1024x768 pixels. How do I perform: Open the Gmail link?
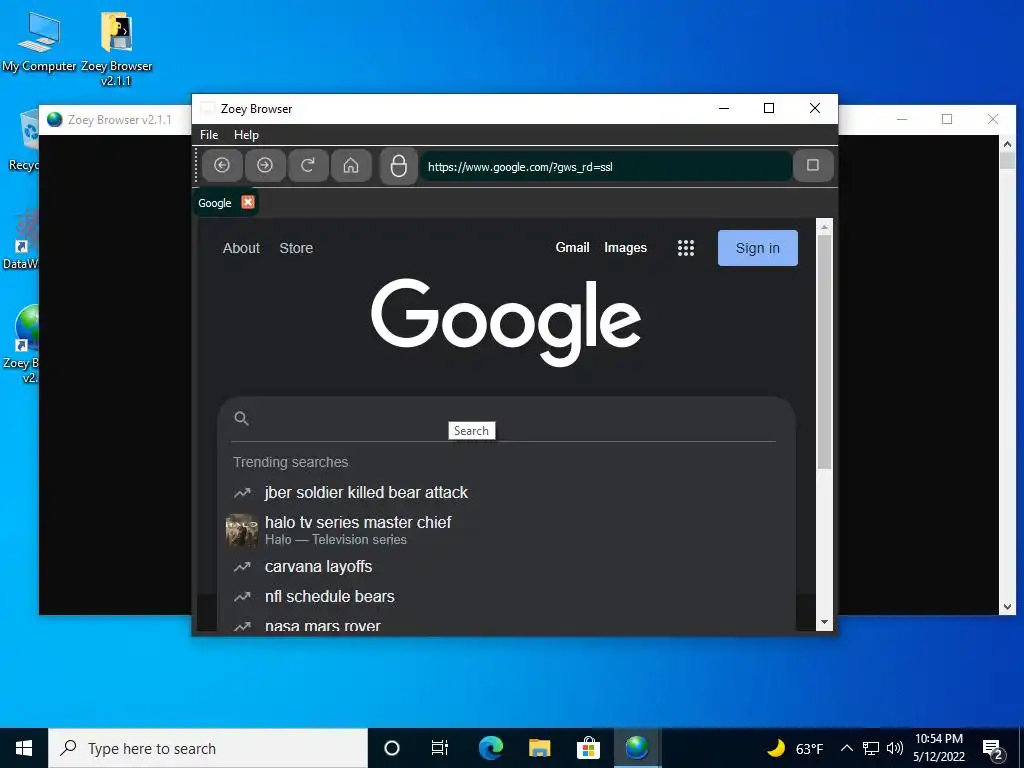pos(572,248)
